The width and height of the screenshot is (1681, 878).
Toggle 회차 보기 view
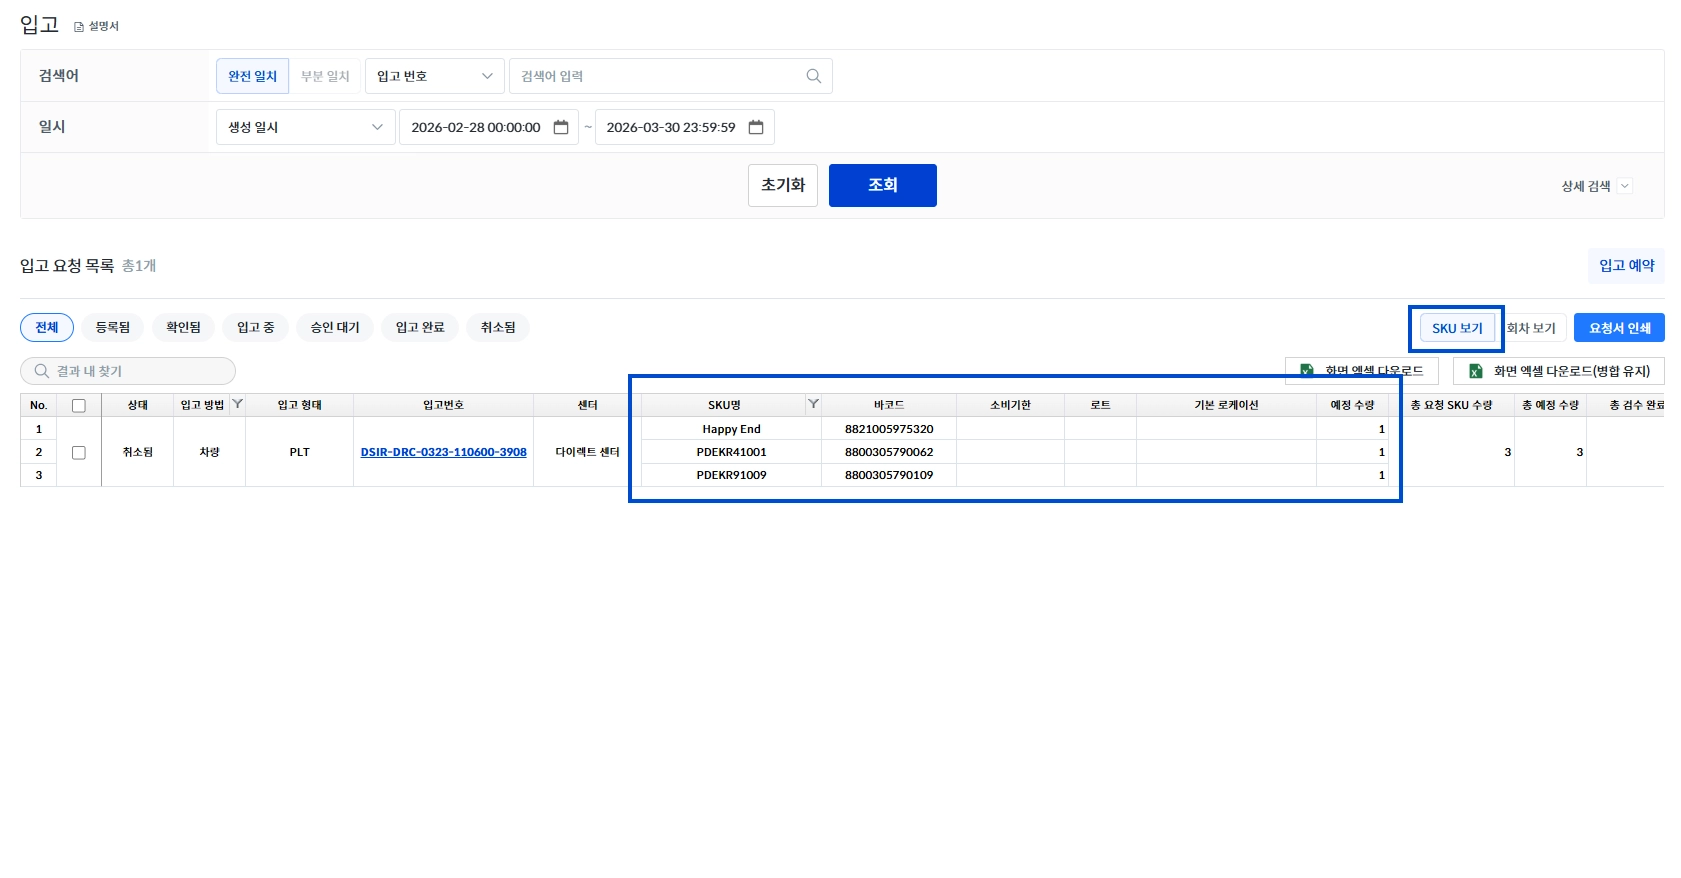coord(1531,328)
